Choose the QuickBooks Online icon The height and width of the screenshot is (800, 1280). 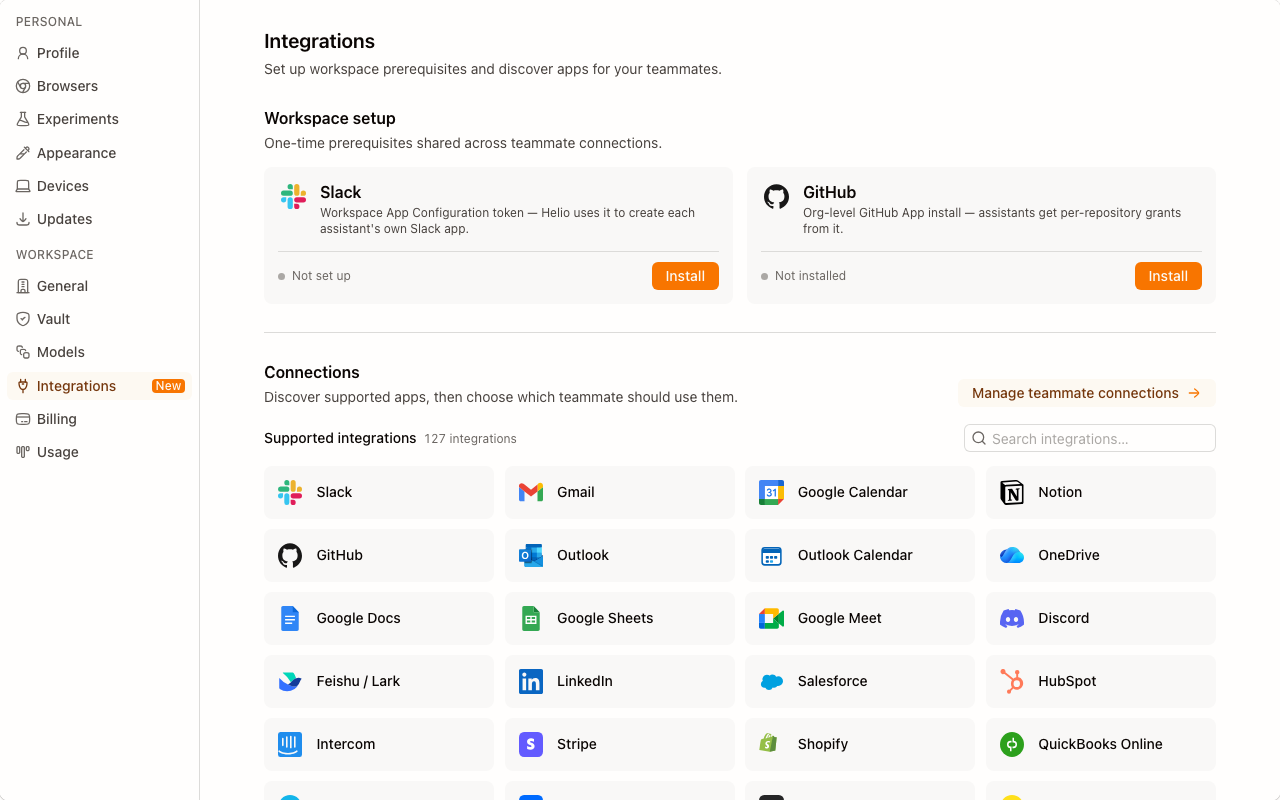(1012, 744)
